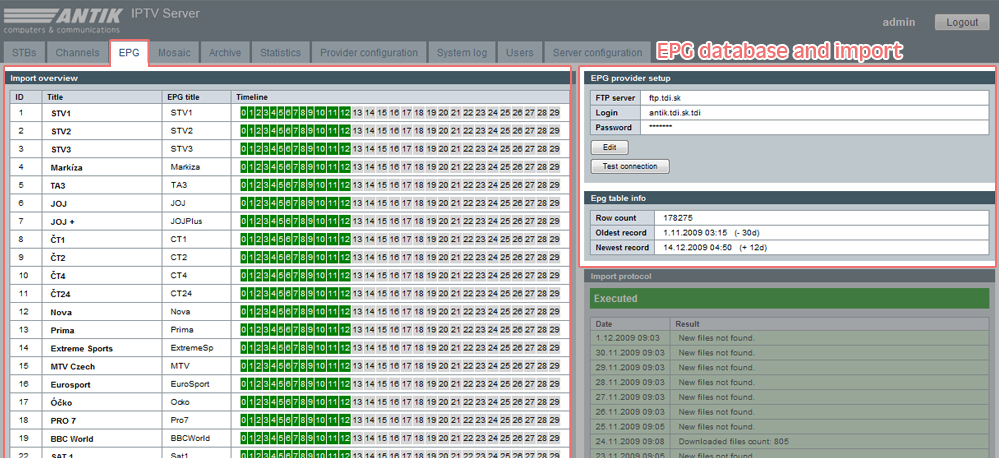The width and height of the screenshot is (999, 458).
Task: Click the 1.12.2009 09:03 import protocol entry
Action: pos(789,338)
